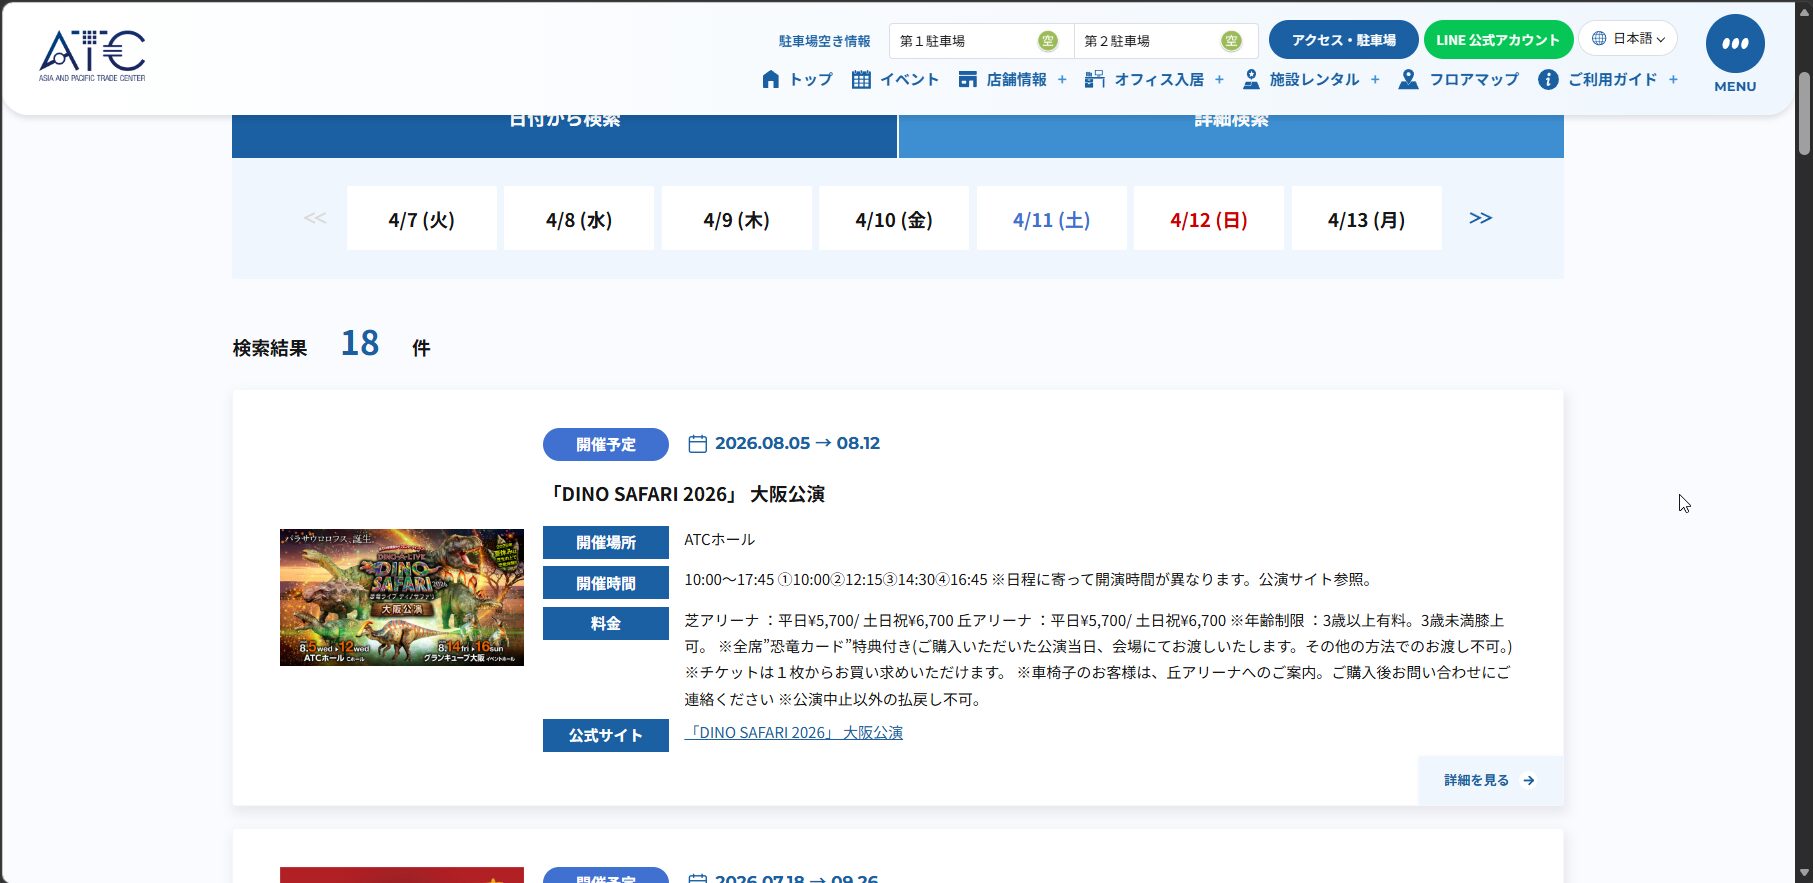Click the ATCホール venue text
This screenshot has width=1813, height=883.
pos(720,539)
